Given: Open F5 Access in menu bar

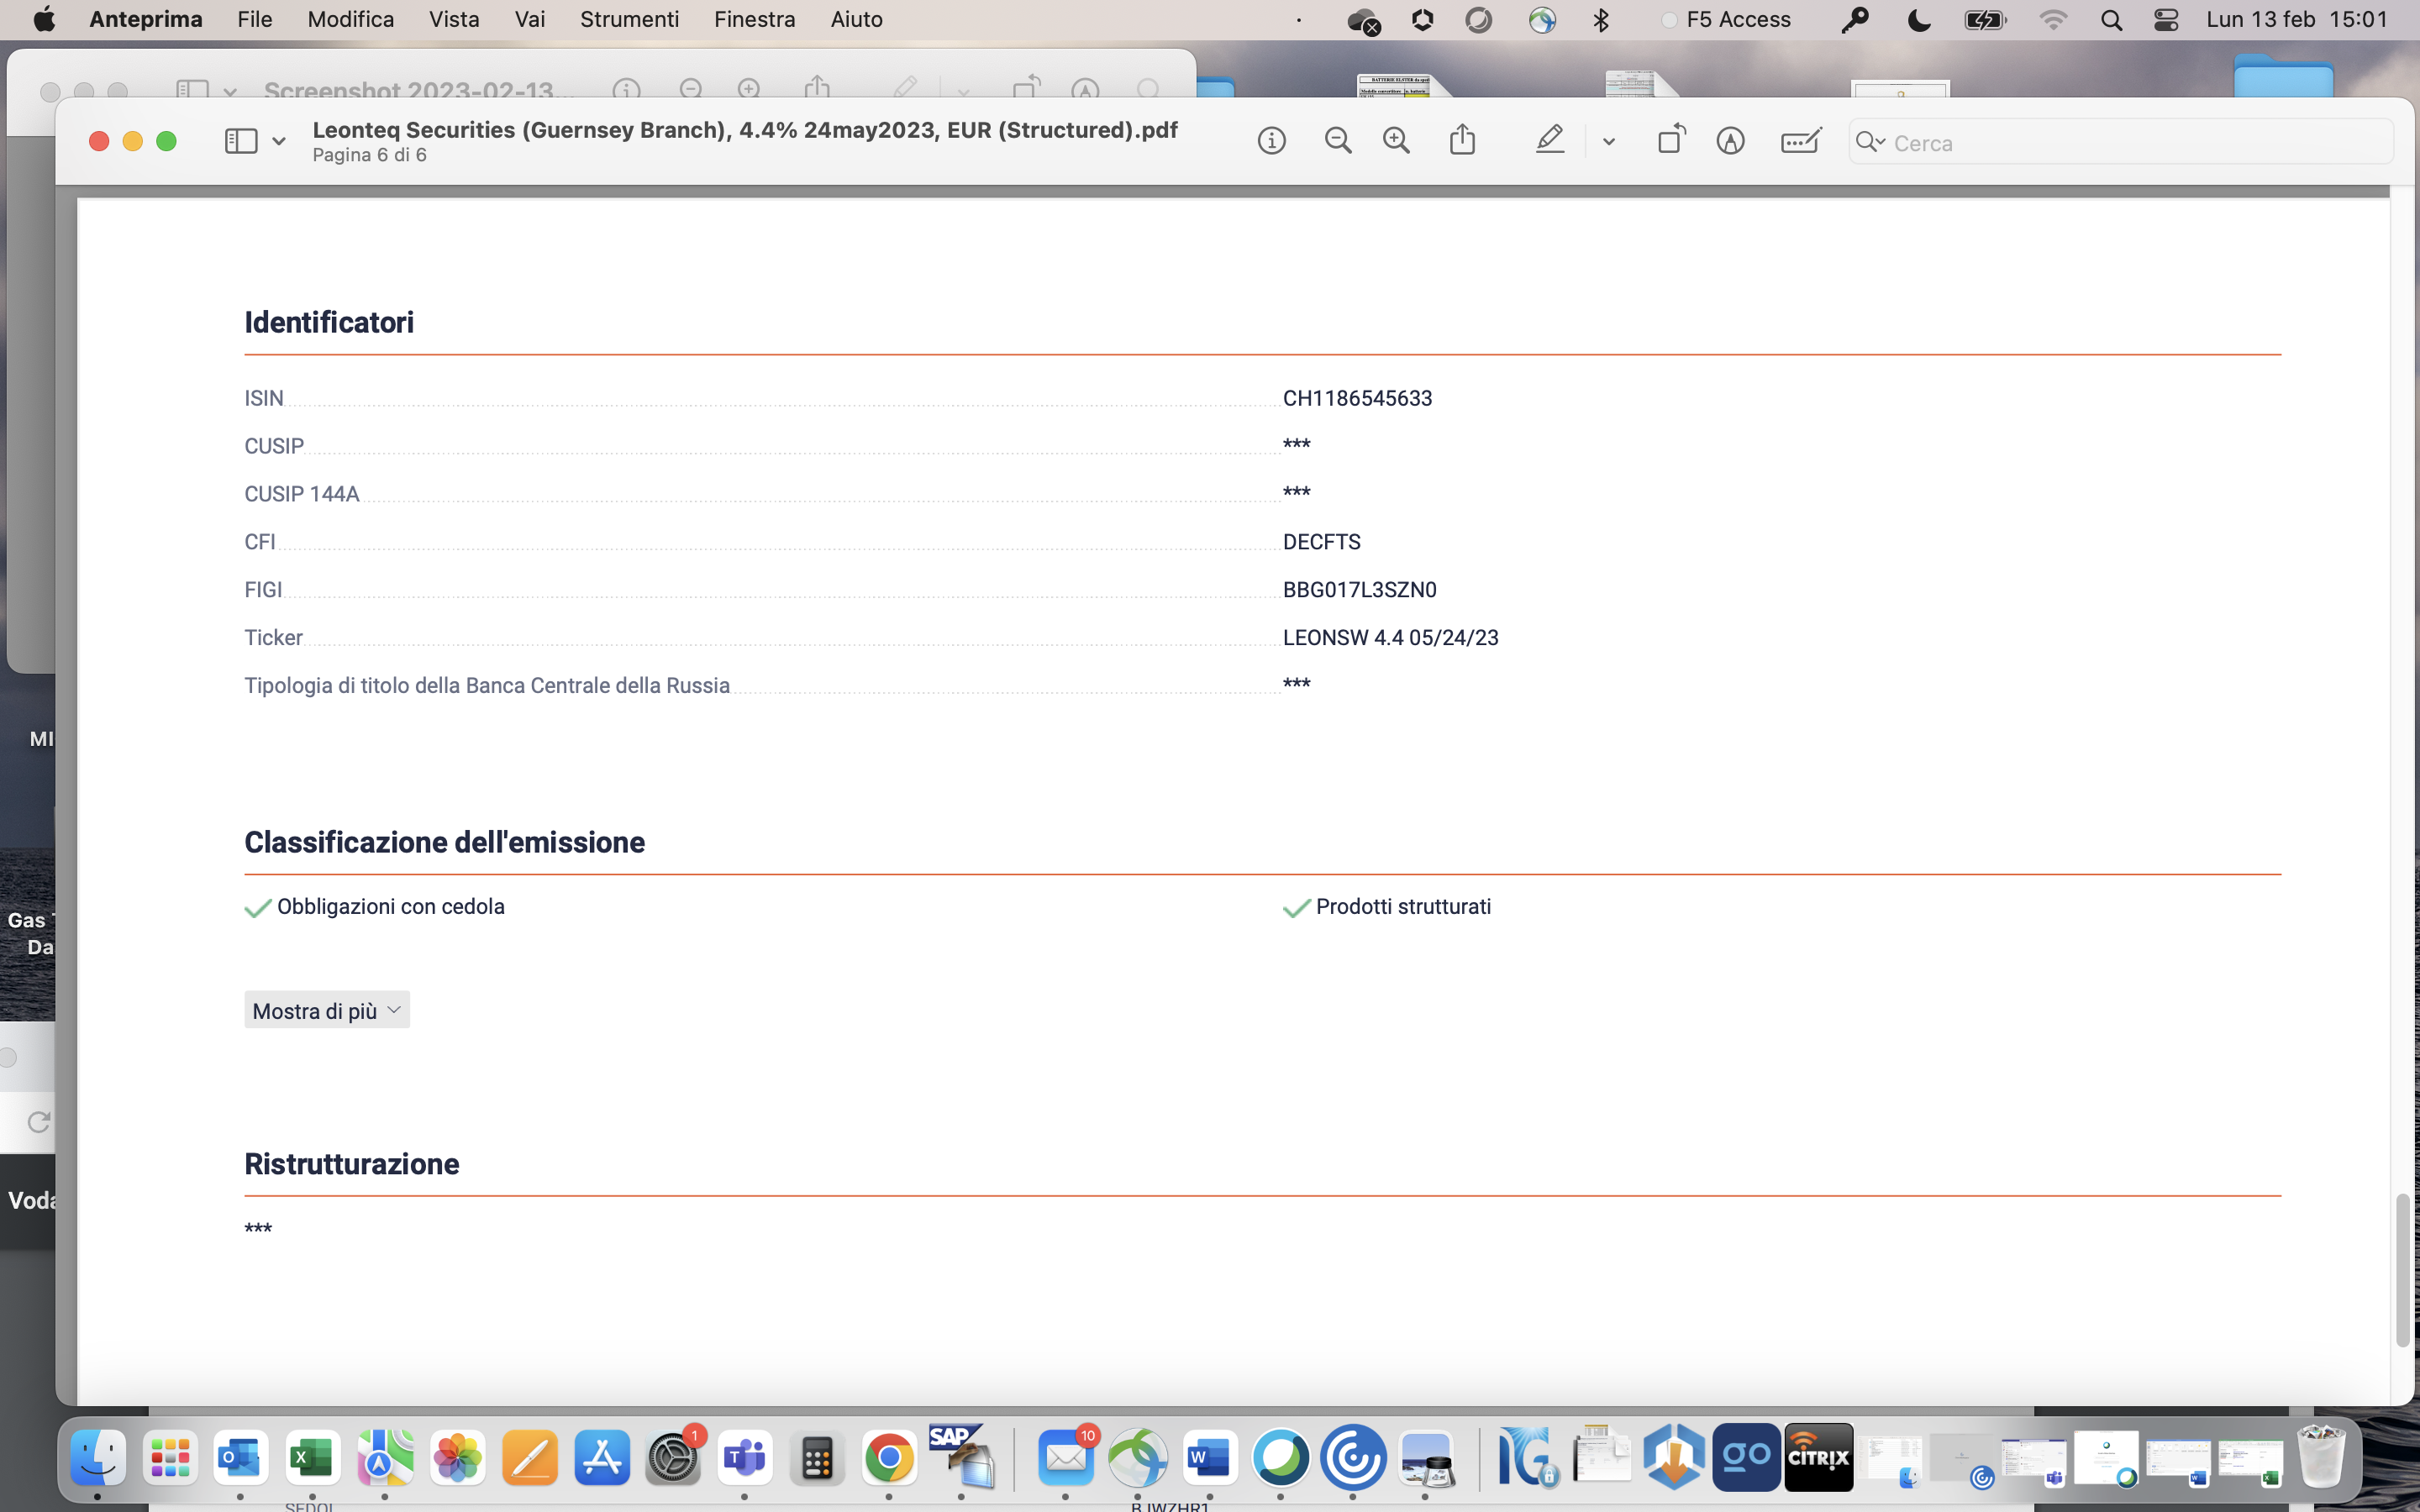Looking at the screenshot, I should pos(1726,20).
